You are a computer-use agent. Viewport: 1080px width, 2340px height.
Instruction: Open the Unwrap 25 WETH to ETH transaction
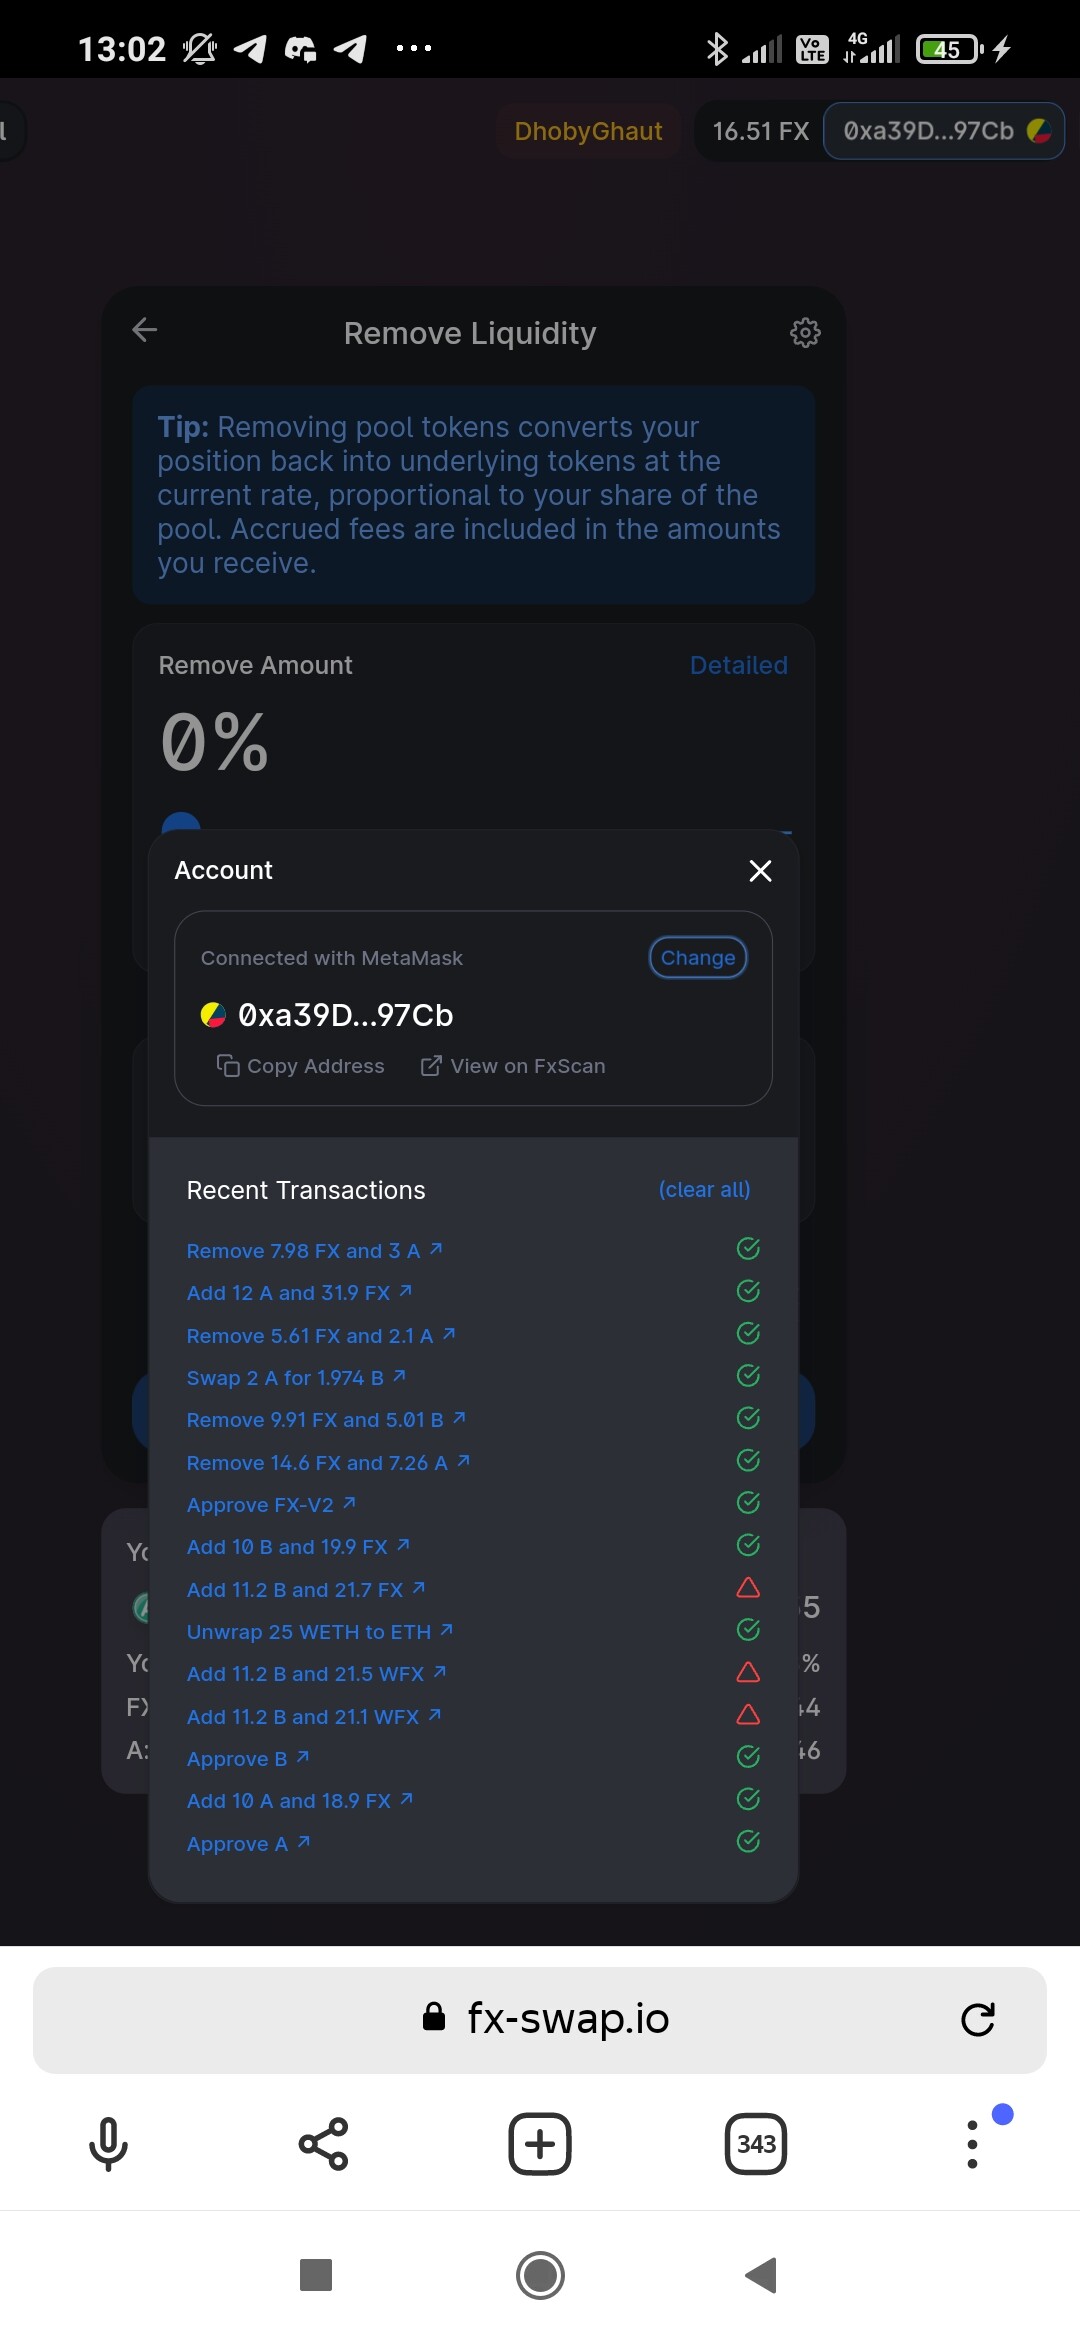point(320,1632)
